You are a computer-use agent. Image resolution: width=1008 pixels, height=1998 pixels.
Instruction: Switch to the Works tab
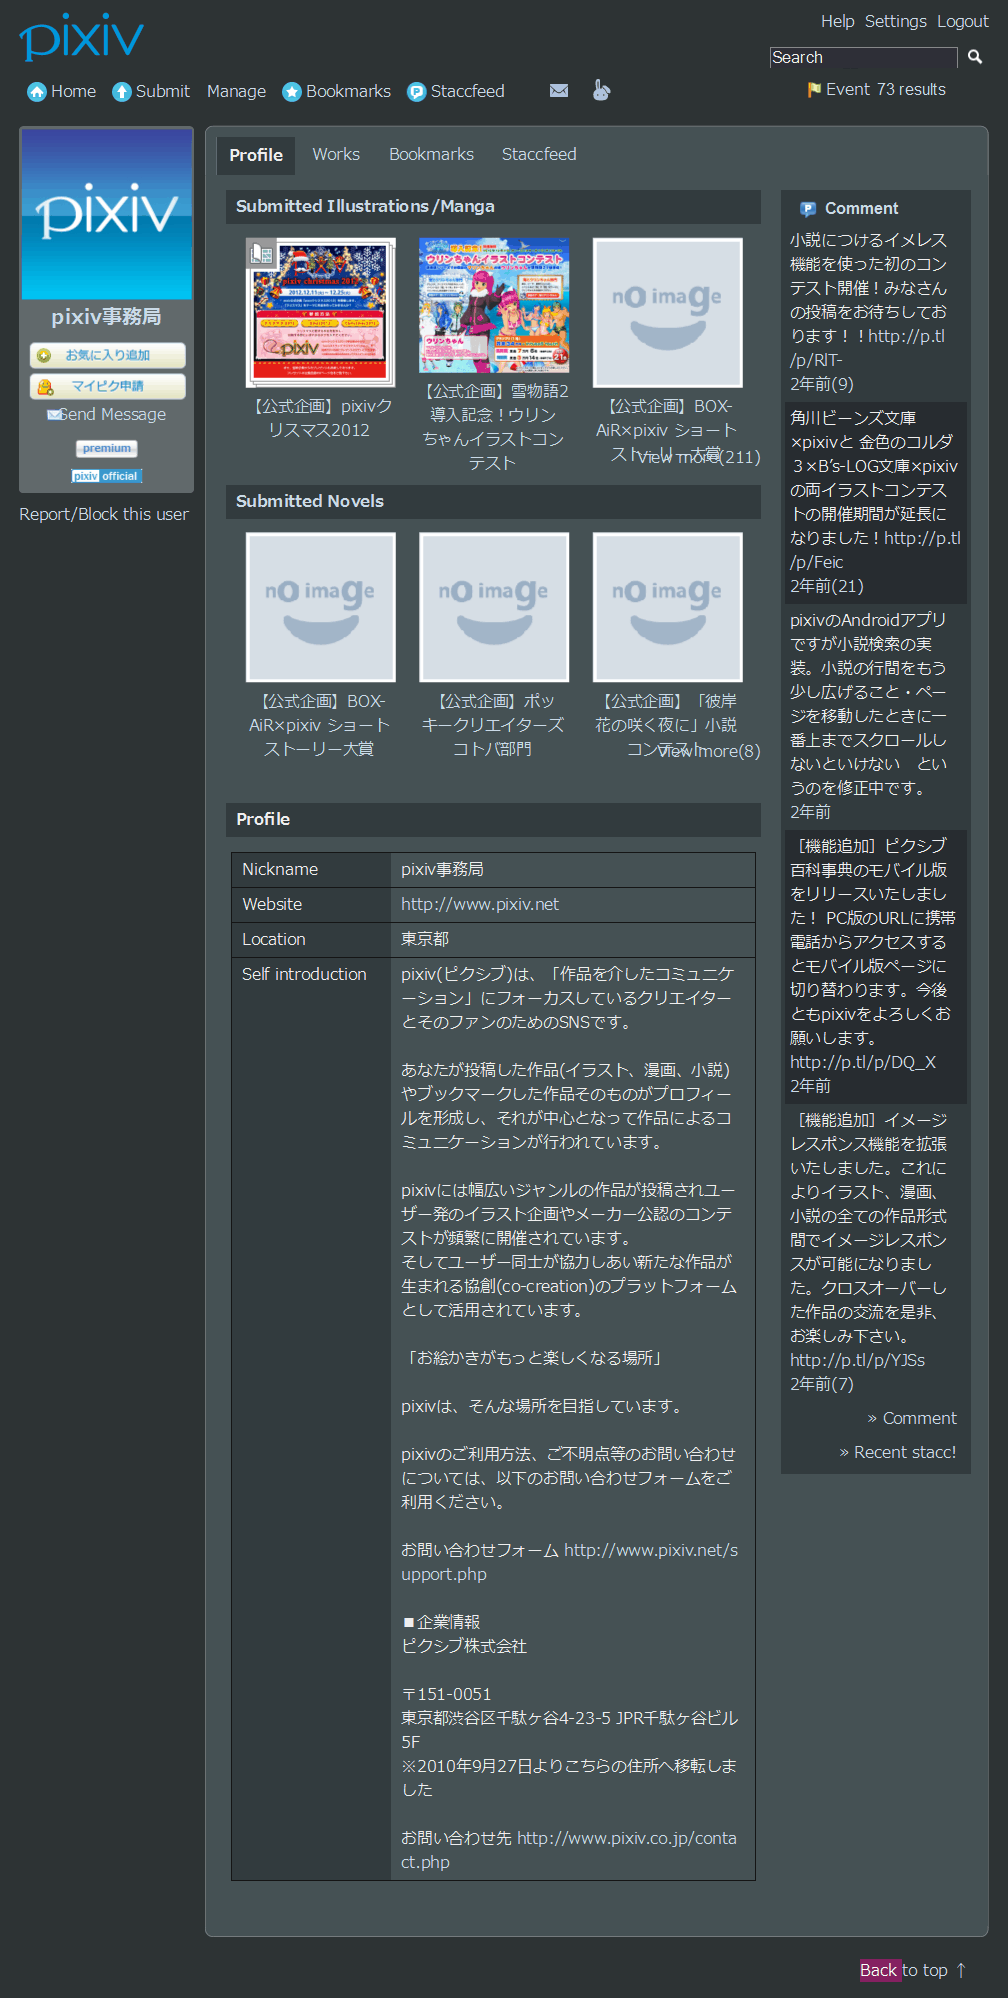click(336, 154)
